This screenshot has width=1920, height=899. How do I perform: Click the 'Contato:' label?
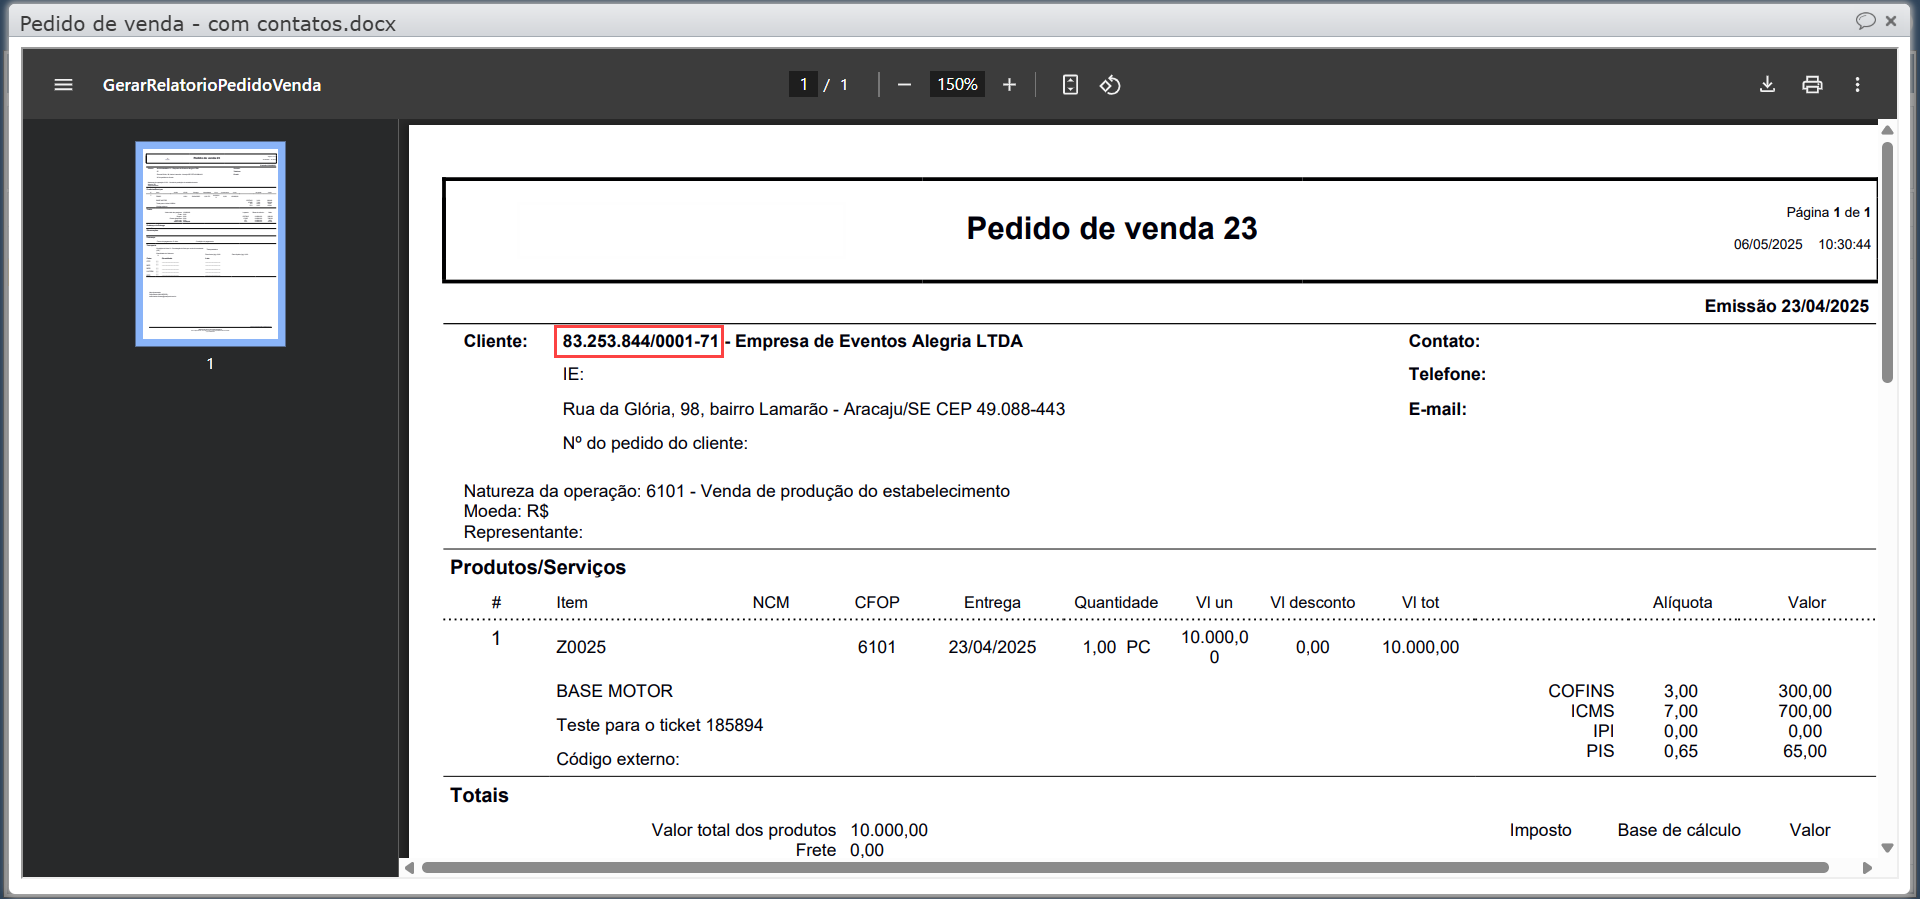pos(1444,341)
